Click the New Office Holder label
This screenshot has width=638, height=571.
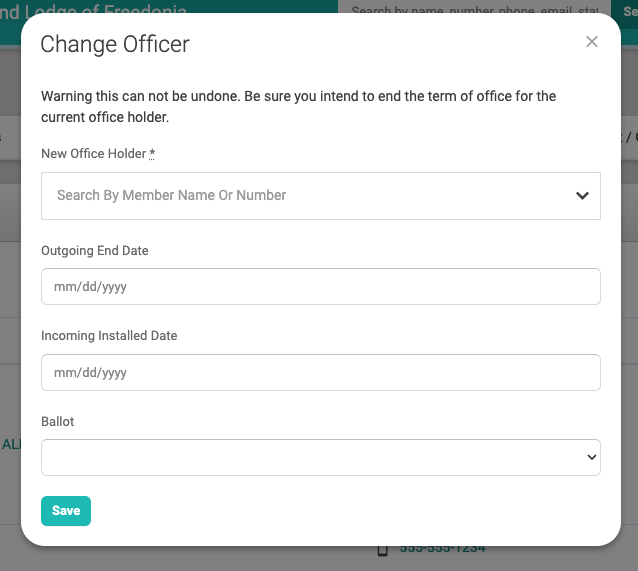tap(94, 153)
